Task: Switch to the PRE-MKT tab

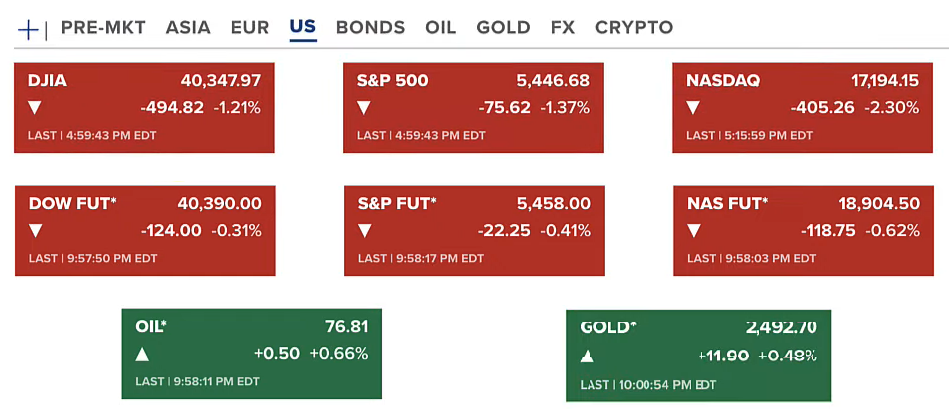Action: [103, 28]
